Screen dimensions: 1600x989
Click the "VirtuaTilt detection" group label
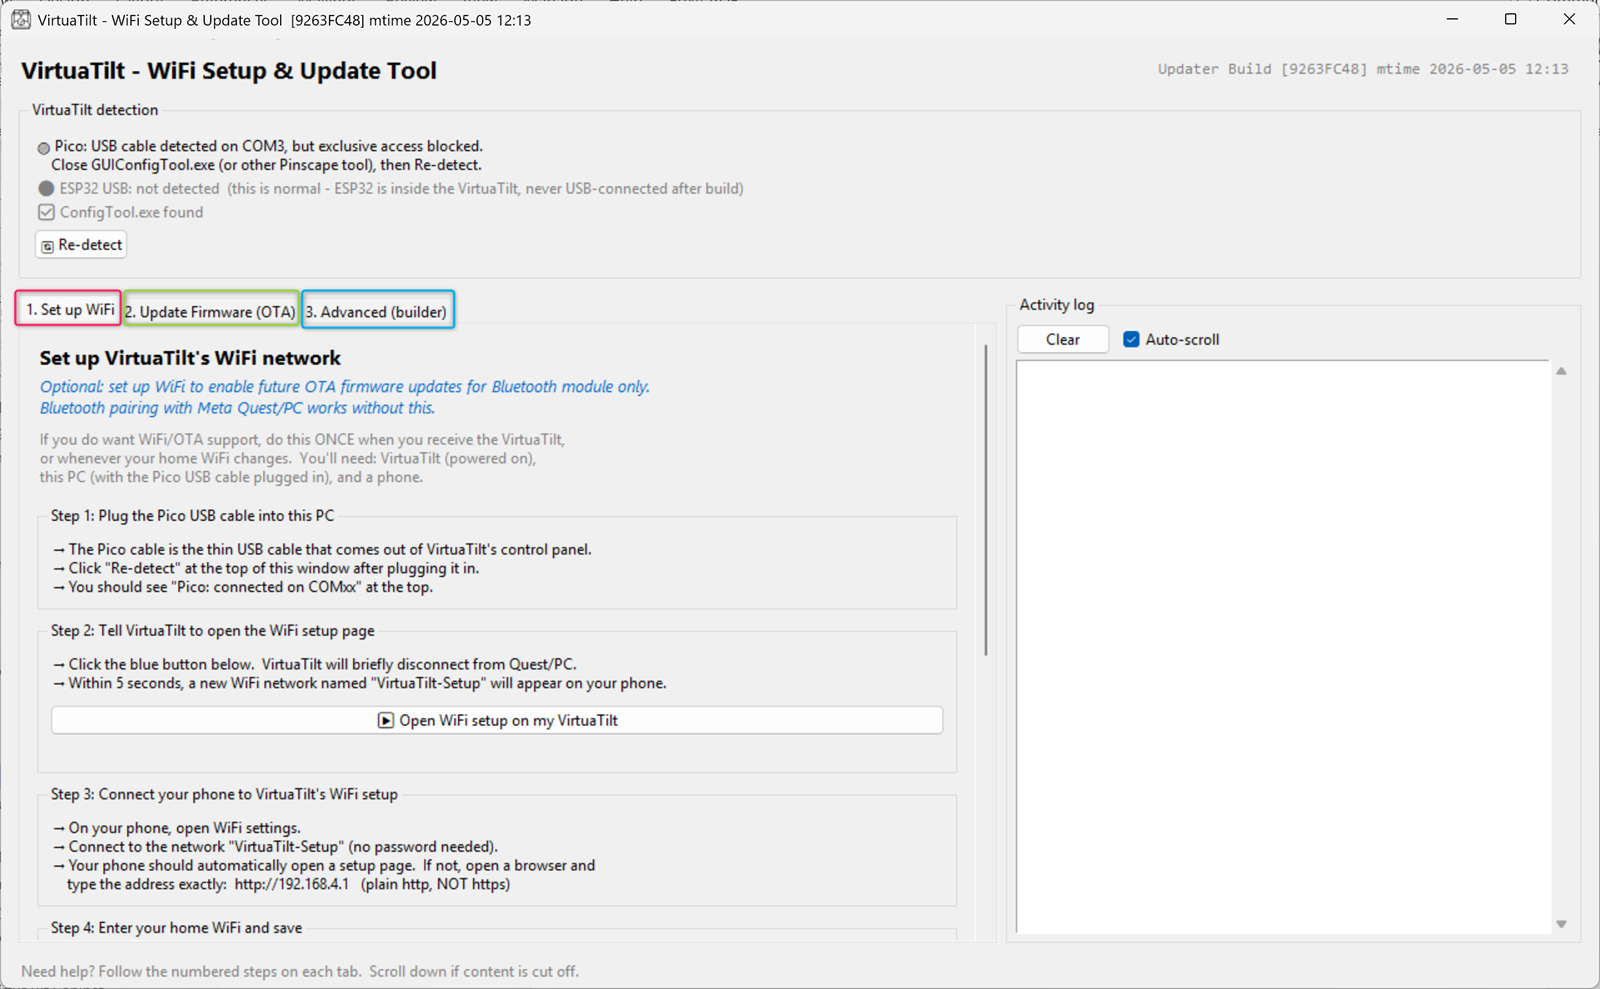pyautogui.click(x=95, y=110)
